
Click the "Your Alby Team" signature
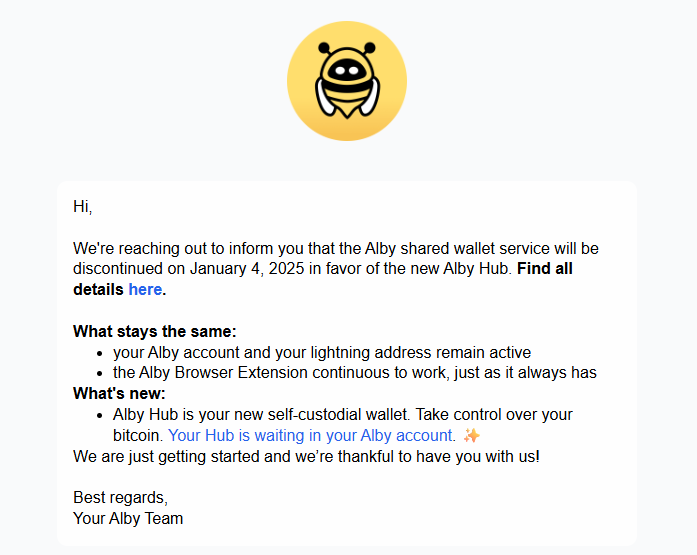pos(128,519)
